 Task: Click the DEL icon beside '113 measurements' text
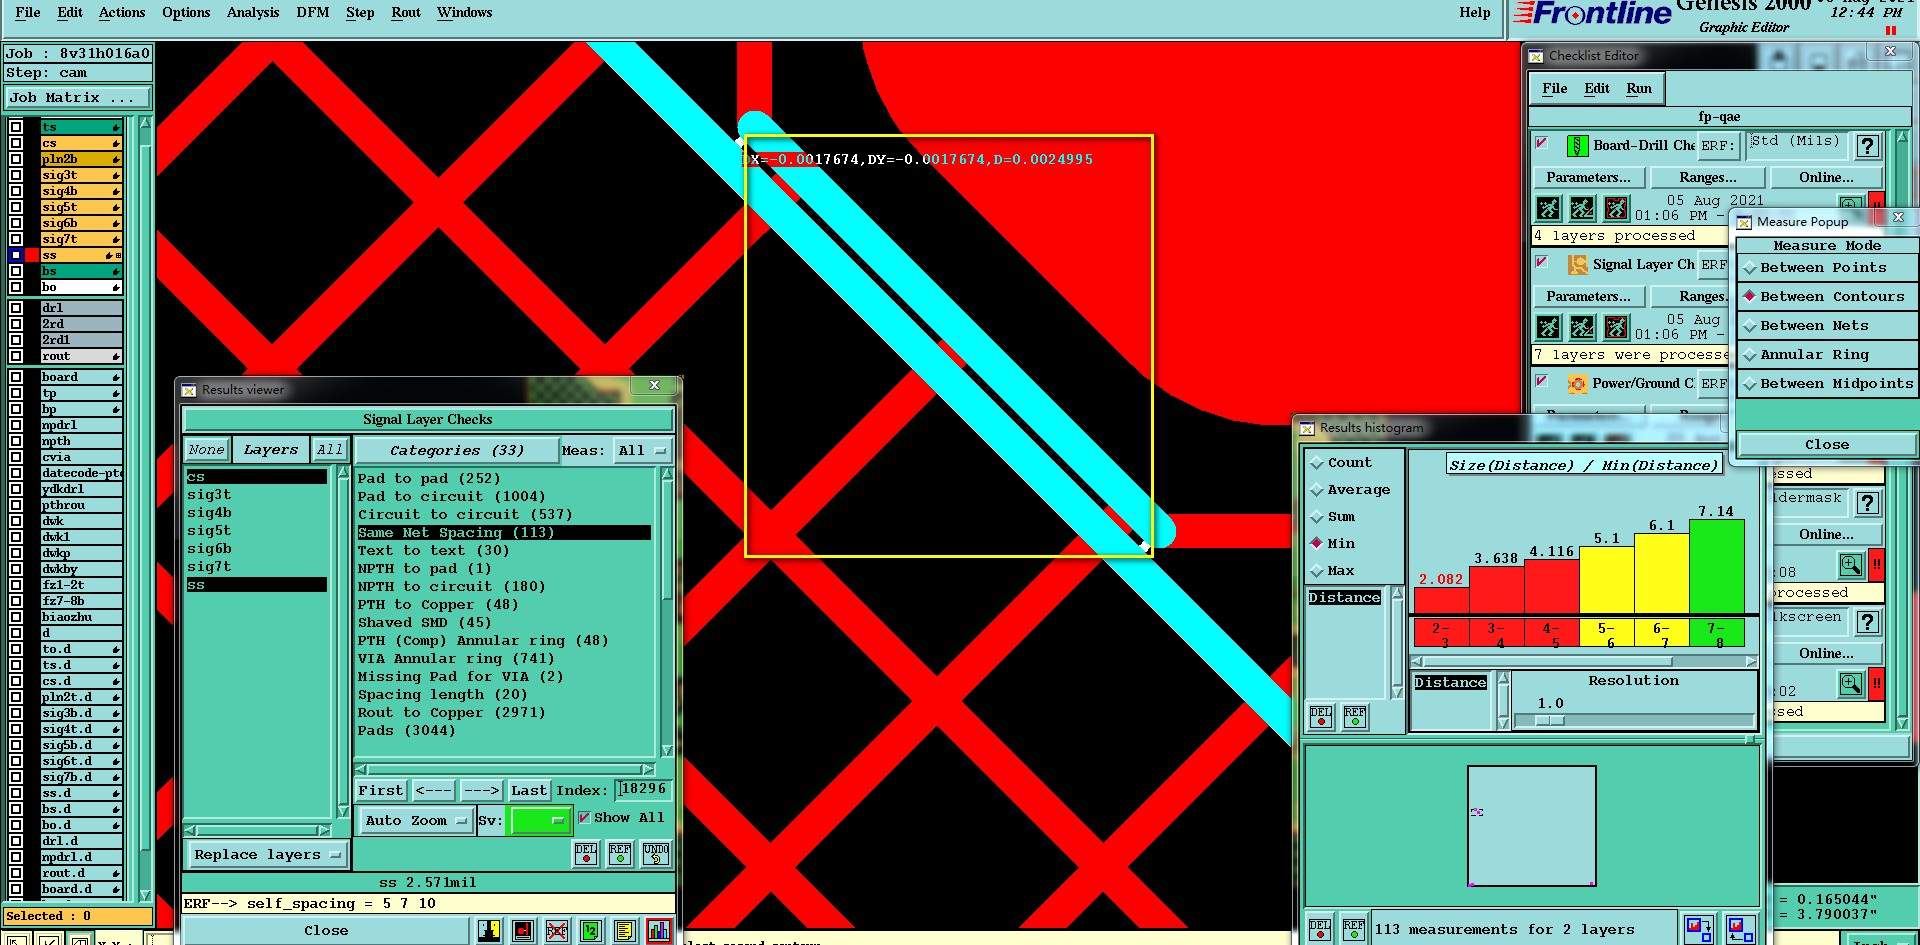(1320, 930)
